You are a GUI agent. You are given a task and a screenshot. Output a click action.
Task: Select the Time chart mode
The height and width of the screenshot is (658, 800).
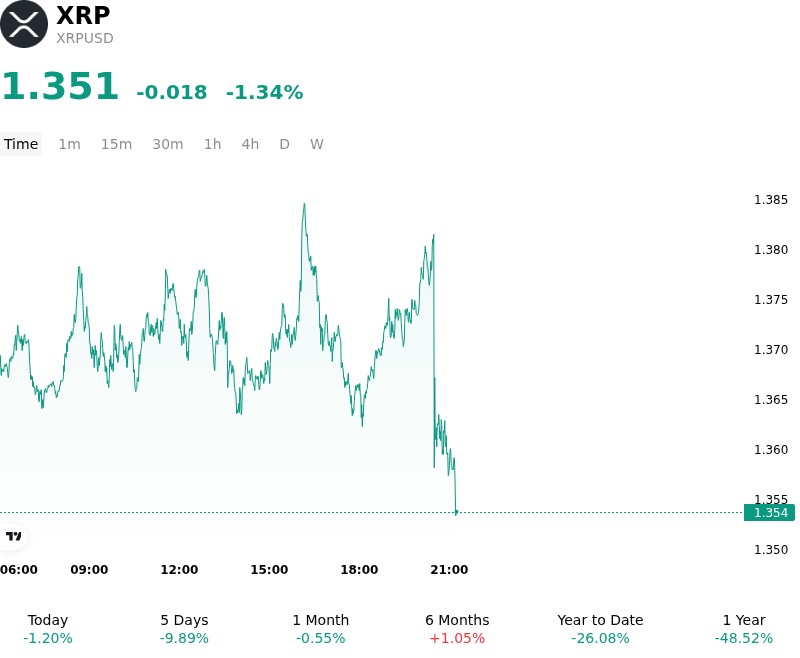coord(21,144)
